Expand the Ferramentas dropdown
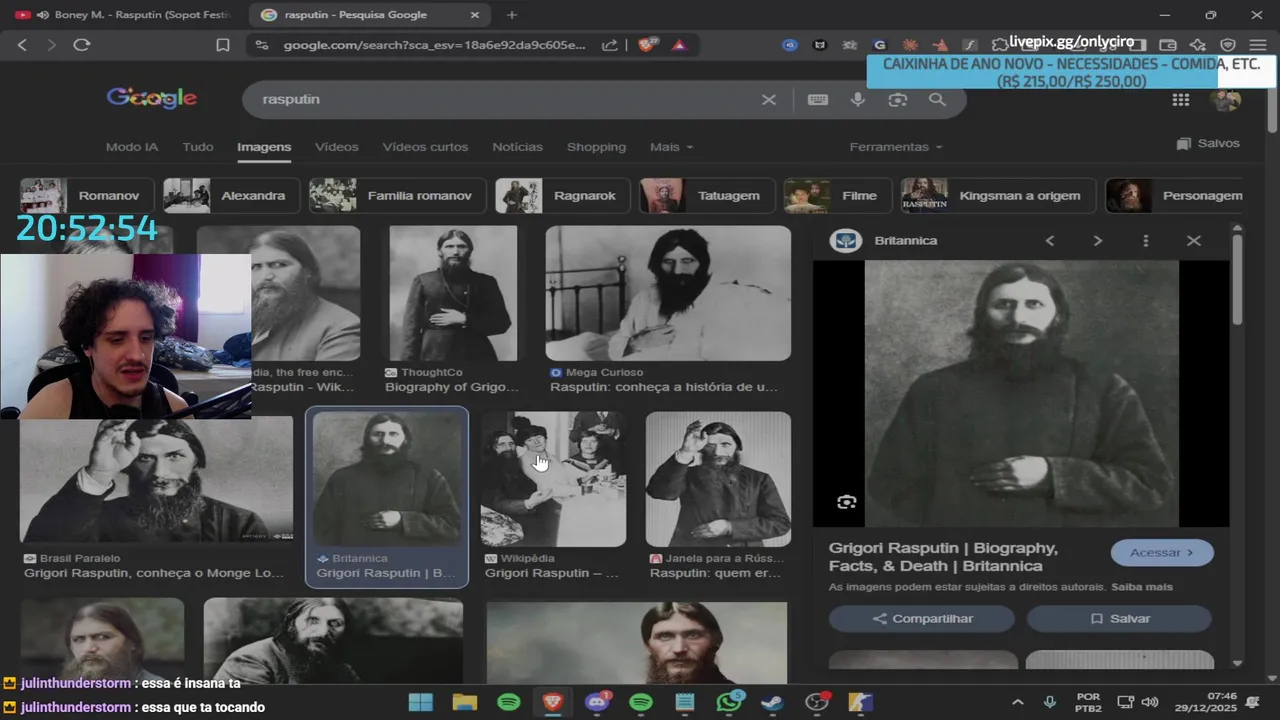 pyautogui.click(x=896, y=147)
